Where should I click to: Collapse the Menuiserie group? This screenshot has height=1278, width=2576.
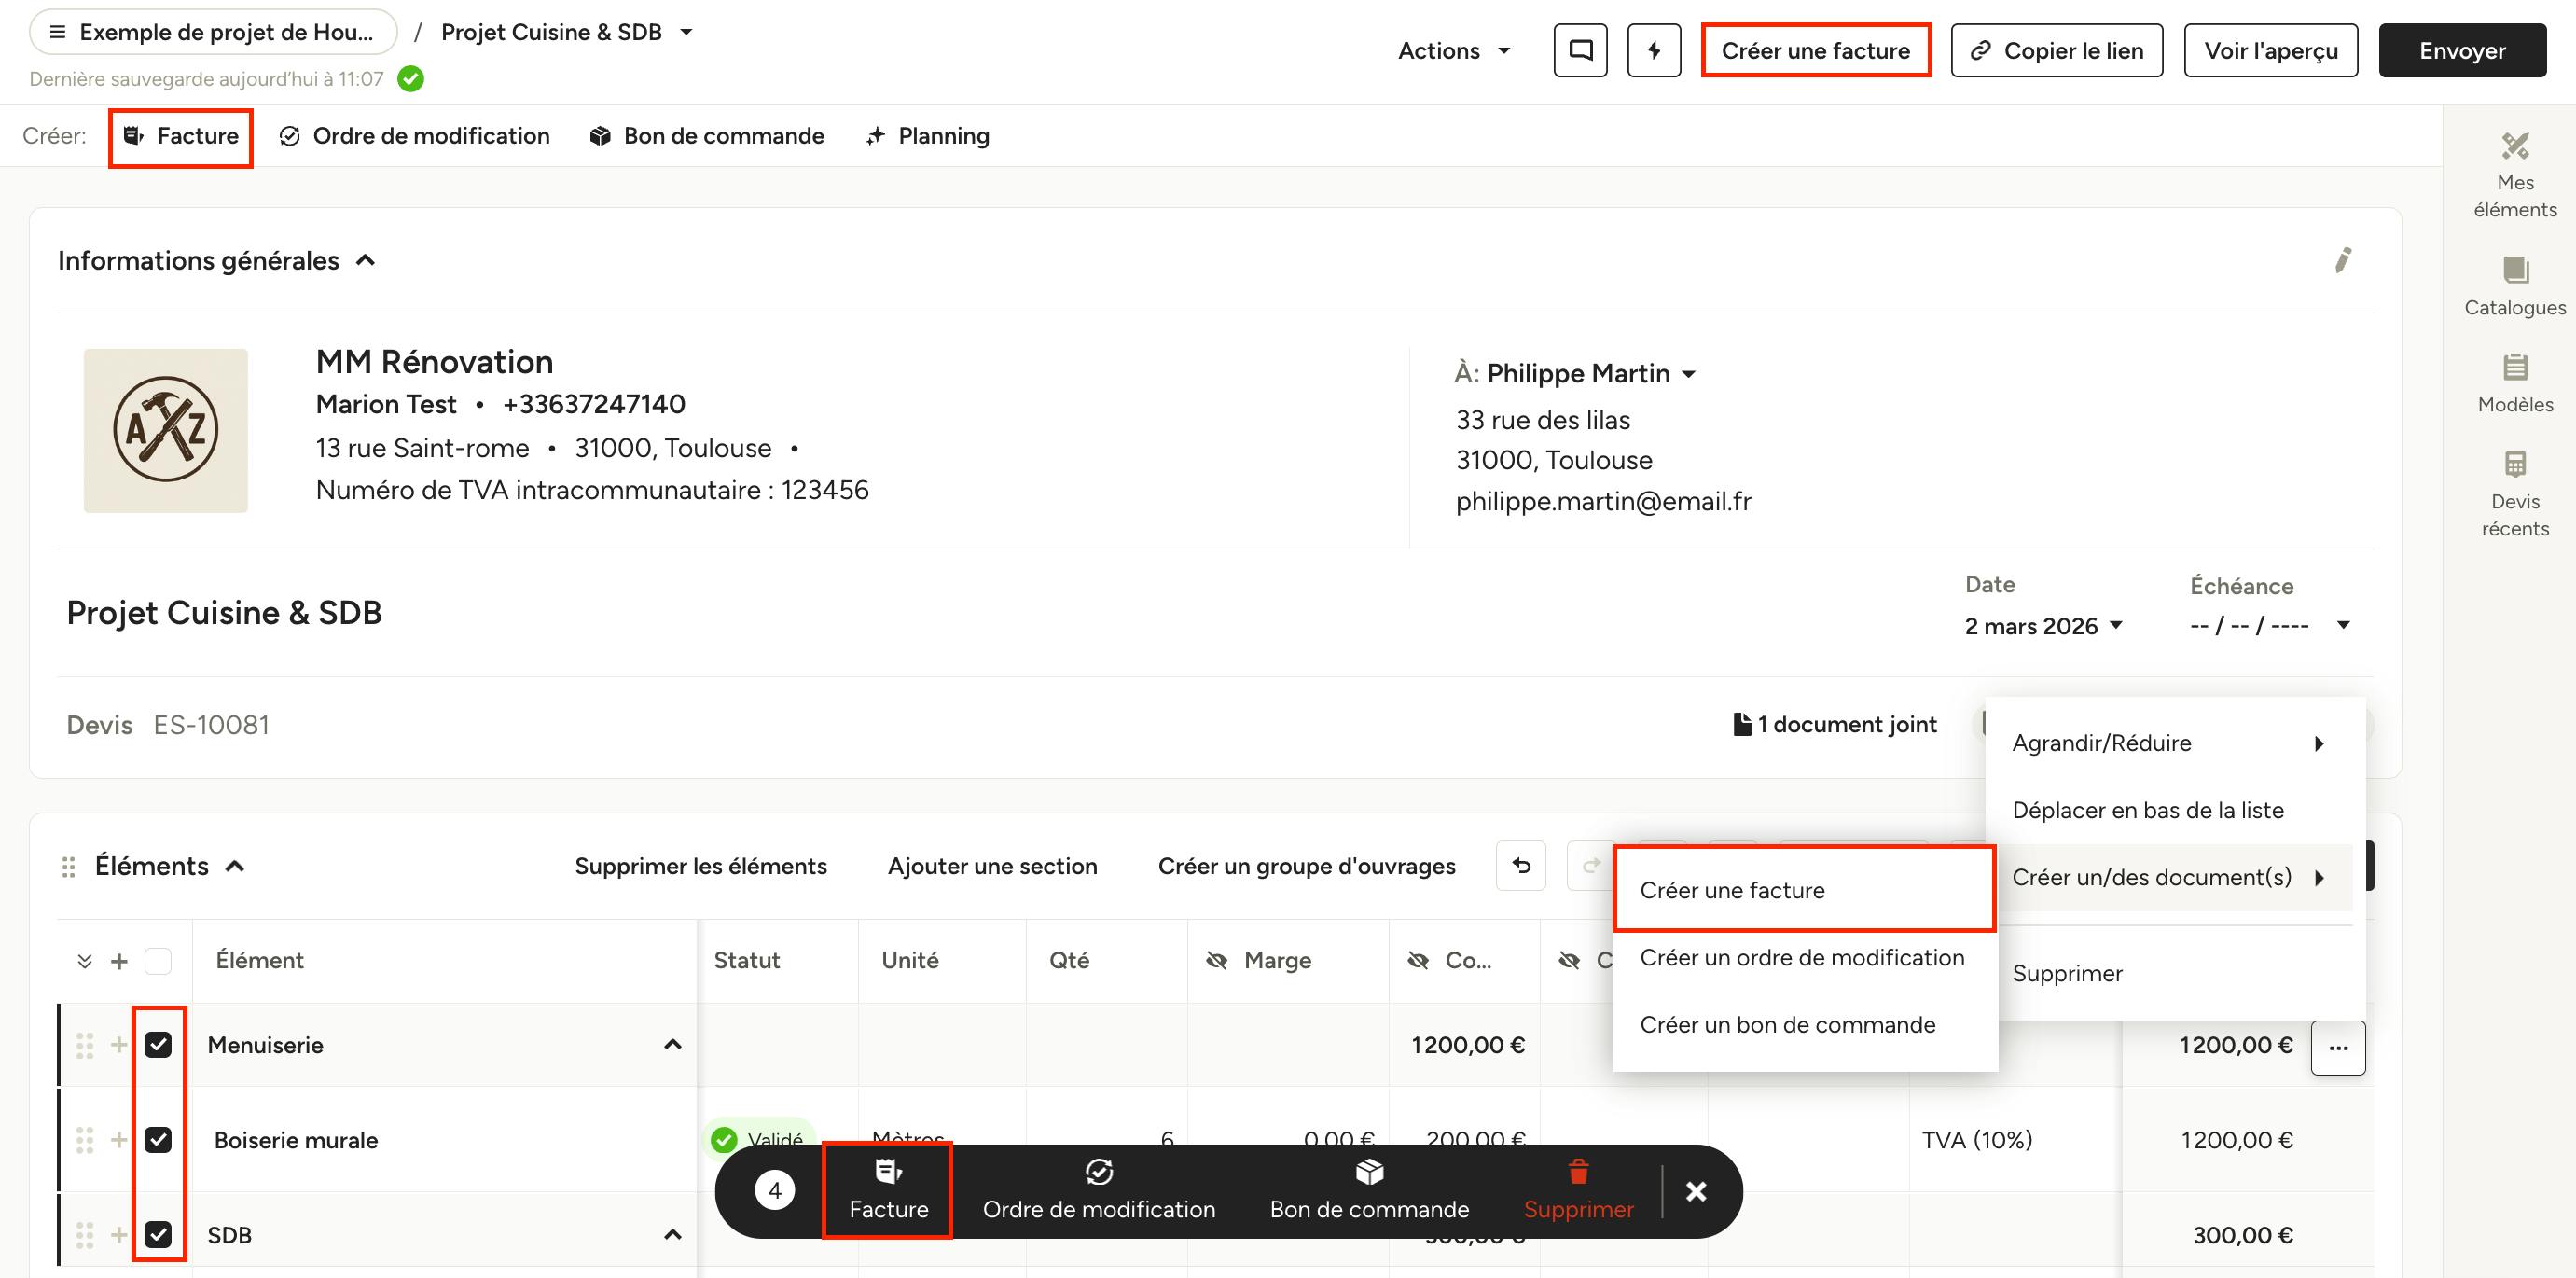(673, 1045)
